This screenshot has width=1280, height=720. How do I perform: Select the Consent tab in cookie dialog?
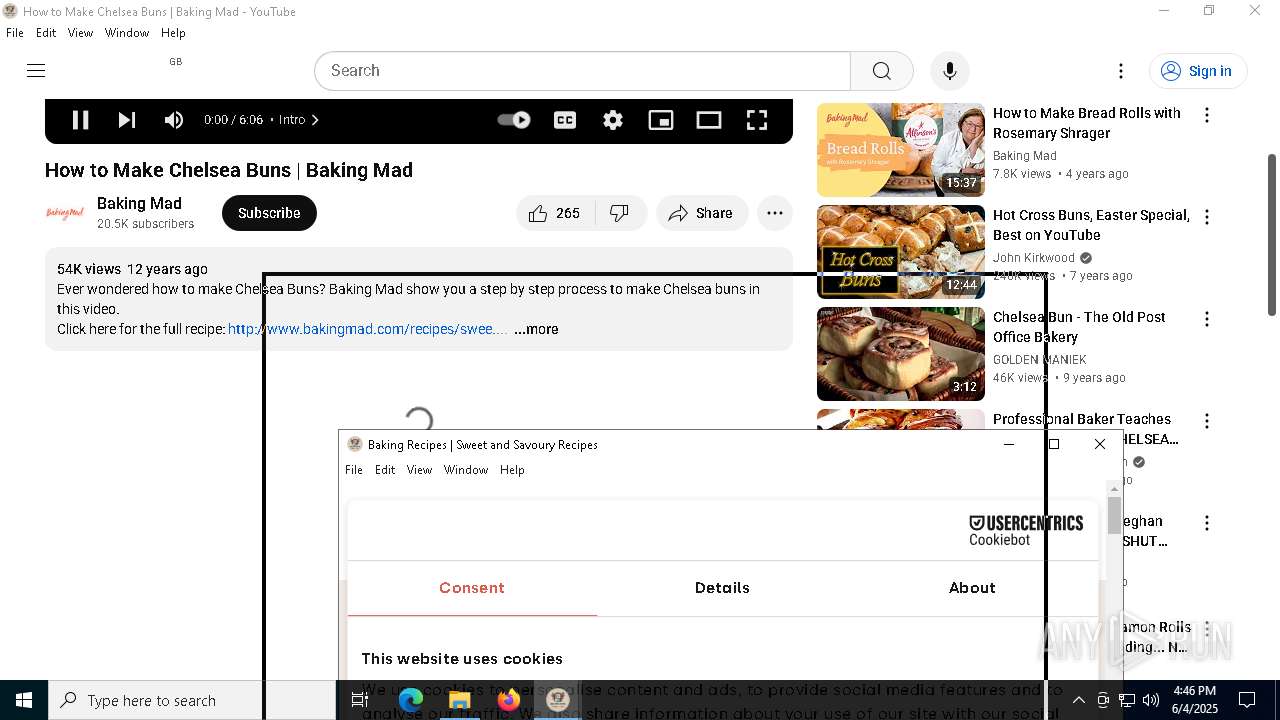coord(472,588)
